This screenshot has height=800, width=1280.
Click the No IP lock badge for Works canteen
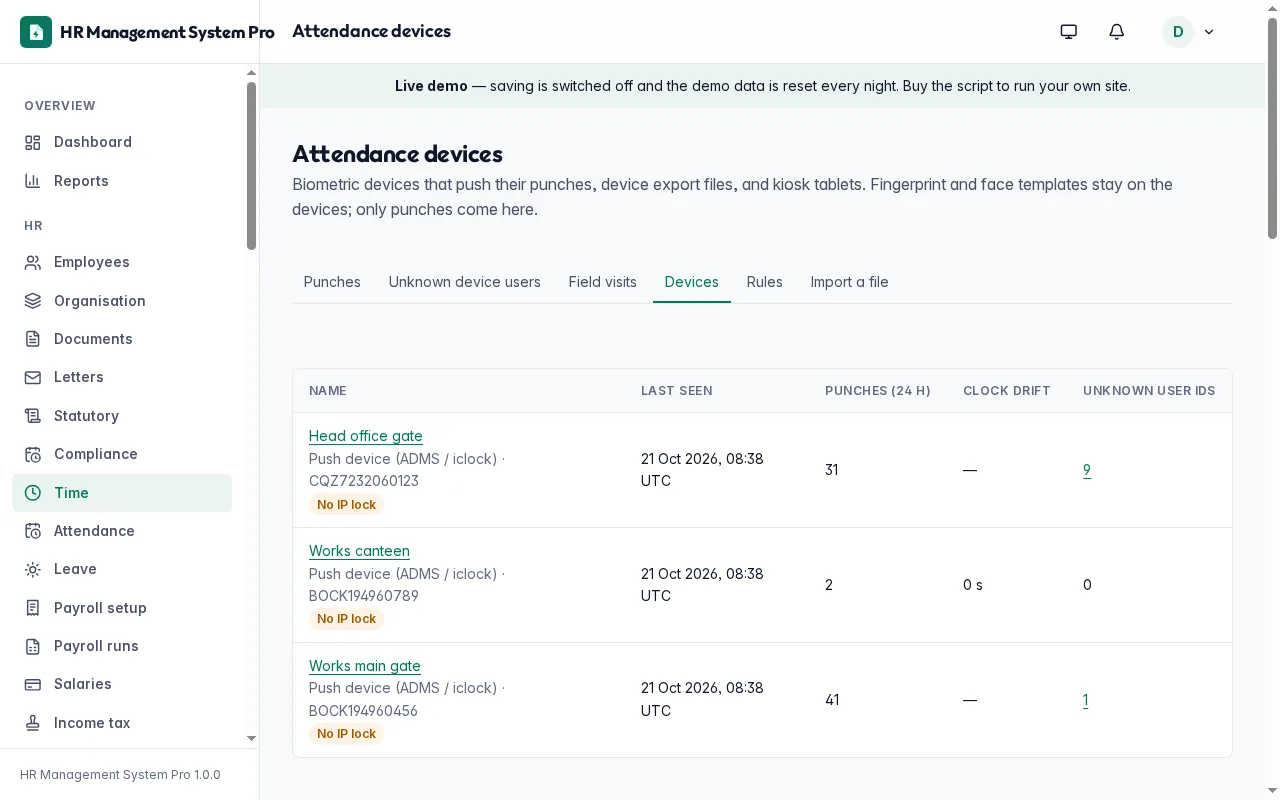pyautogui.click(x=347, y=619)
